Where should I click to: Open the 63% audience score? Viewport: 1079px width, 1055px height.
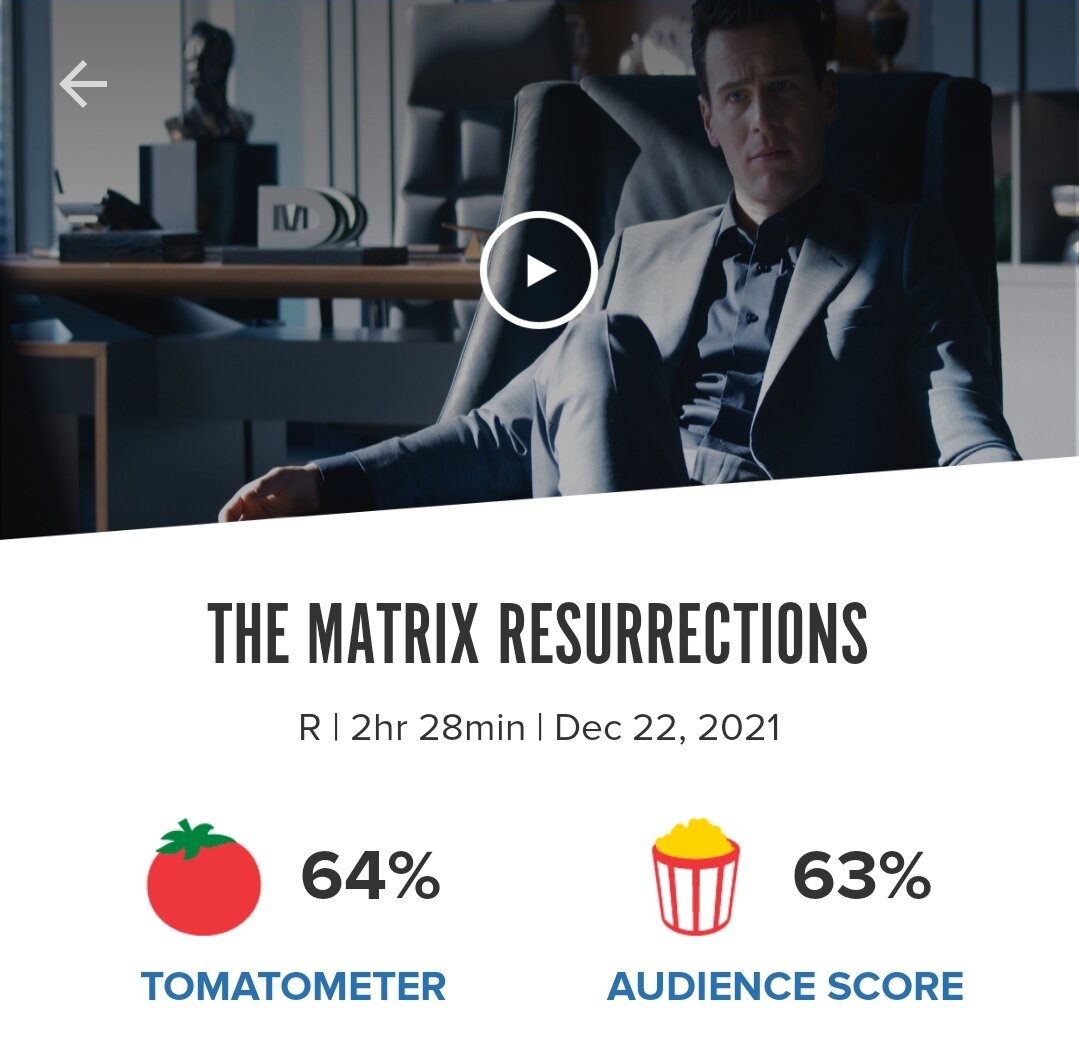coord(862,875)
